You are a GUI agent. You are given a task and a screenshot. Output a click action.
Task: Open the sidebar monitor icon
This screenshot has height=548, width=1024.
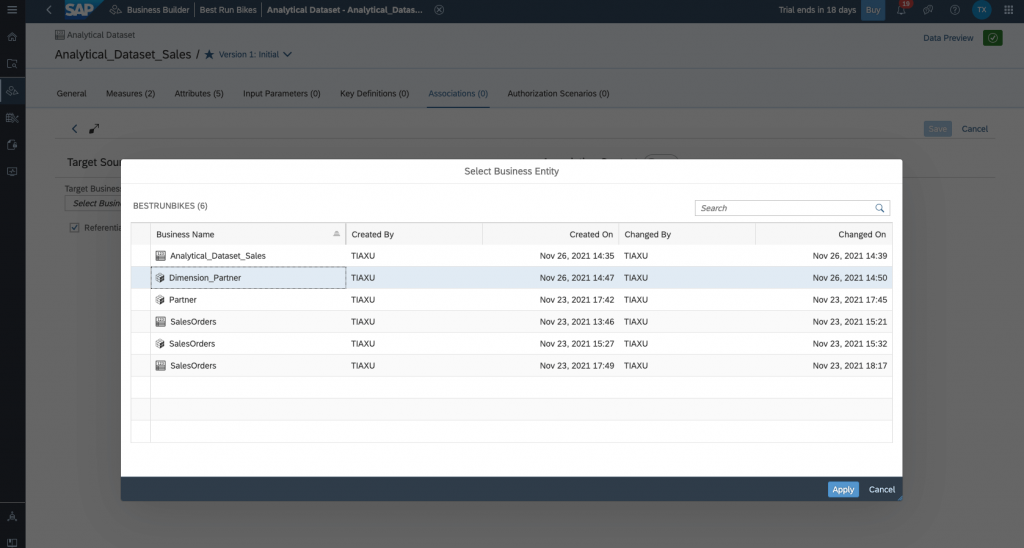tap(12, 172)
